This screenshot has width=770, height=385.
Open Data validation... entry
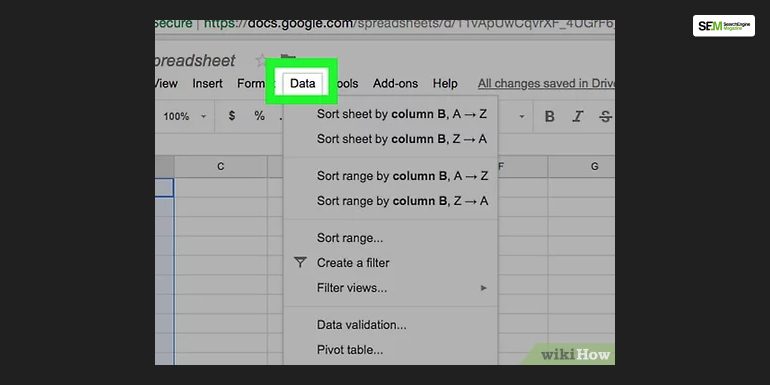[x=391, y=325]
